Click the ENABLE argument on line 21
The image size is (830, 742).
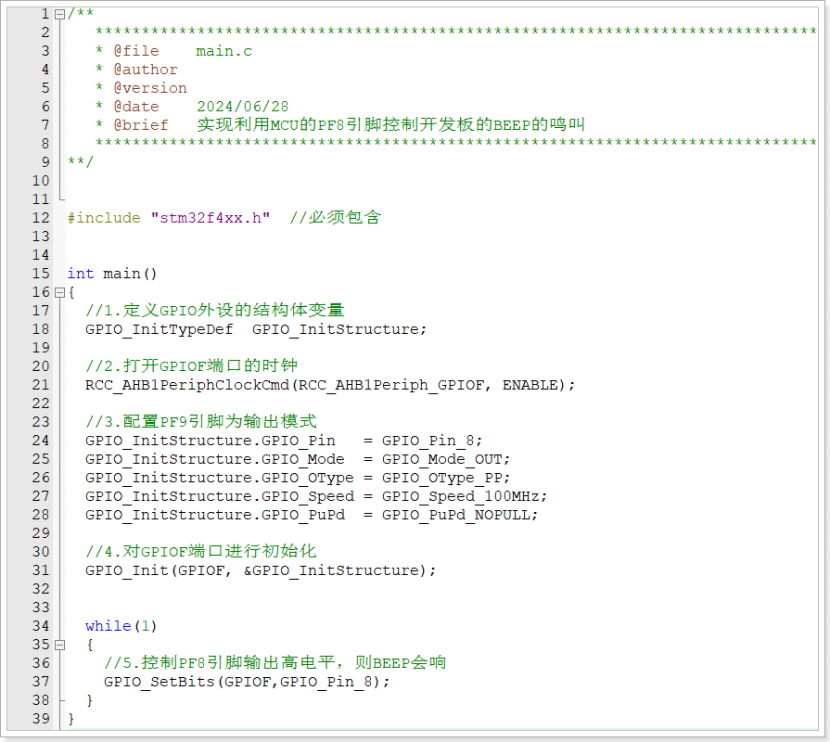[x=530, y=385]
